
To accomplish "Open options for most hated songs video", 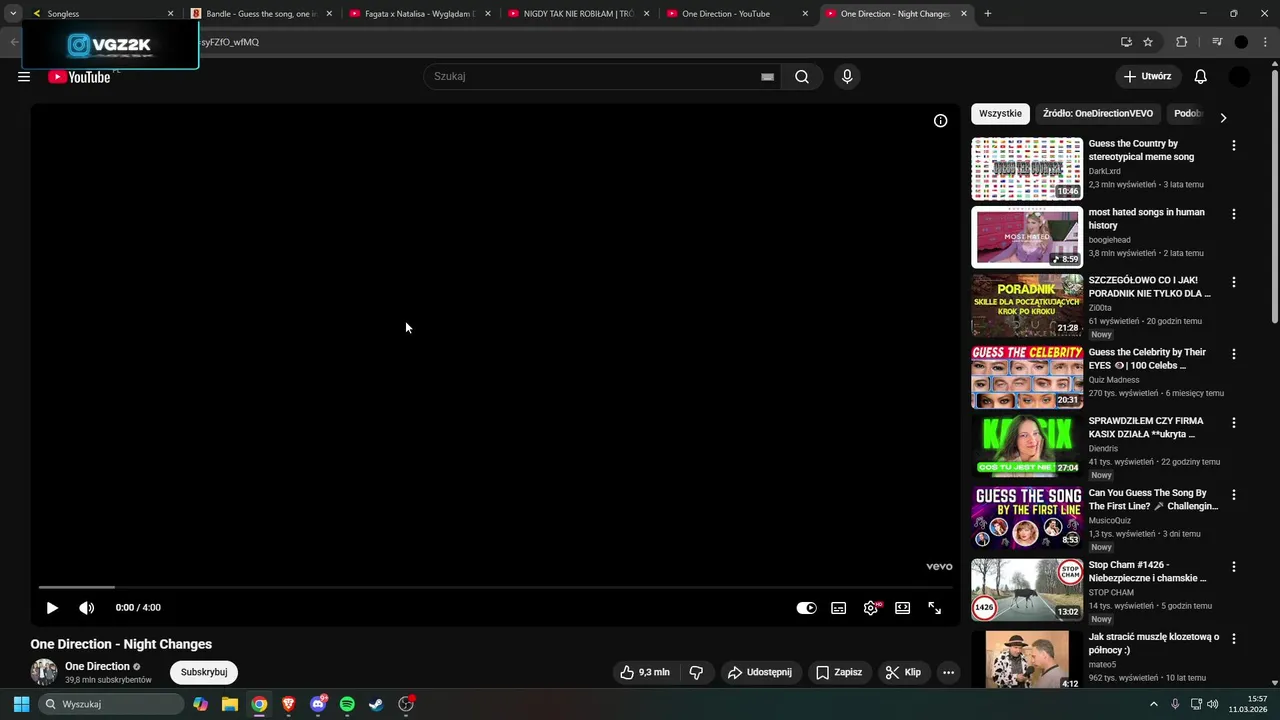I will click(1233, 214).
